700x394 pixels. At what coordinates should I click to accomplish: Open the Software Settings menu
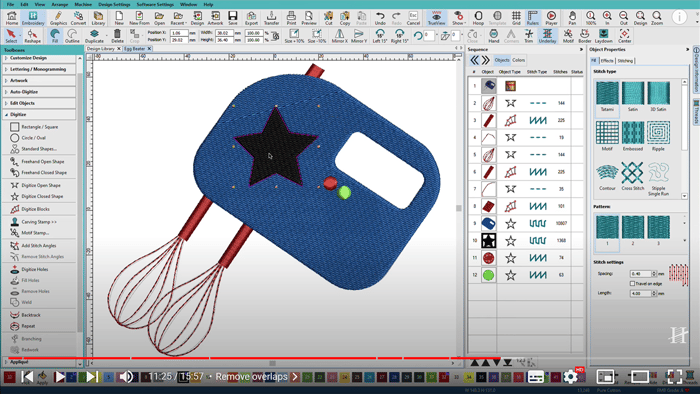(155, 4)
